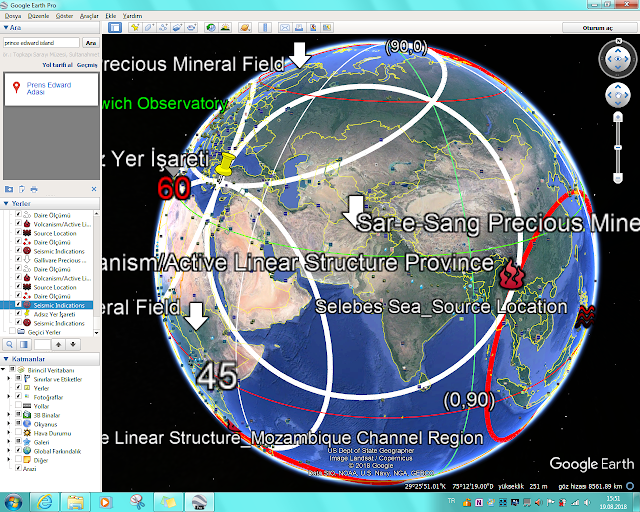Click the Ara search button
This screenshot has height=512, width=640.
(91, 42)
